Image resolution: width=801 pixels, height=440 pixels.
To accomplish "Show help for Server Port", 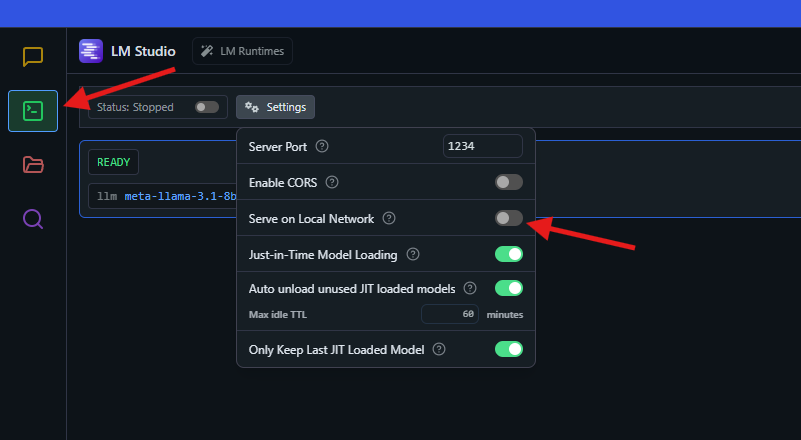I will [322, 146].
